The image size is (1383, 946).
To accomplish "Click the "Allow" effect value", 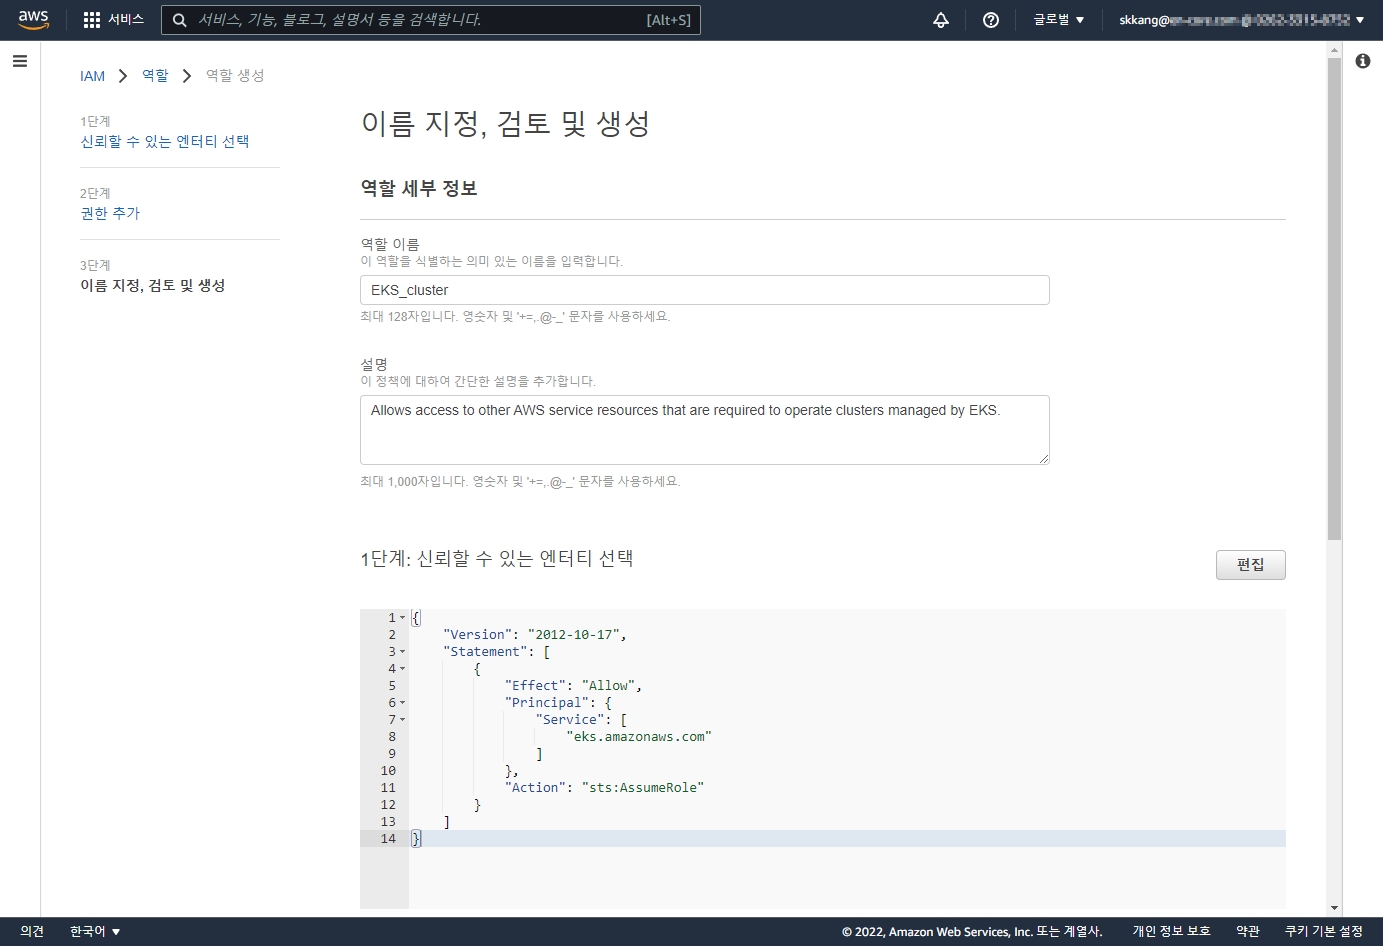I will (x=608, y=686).
